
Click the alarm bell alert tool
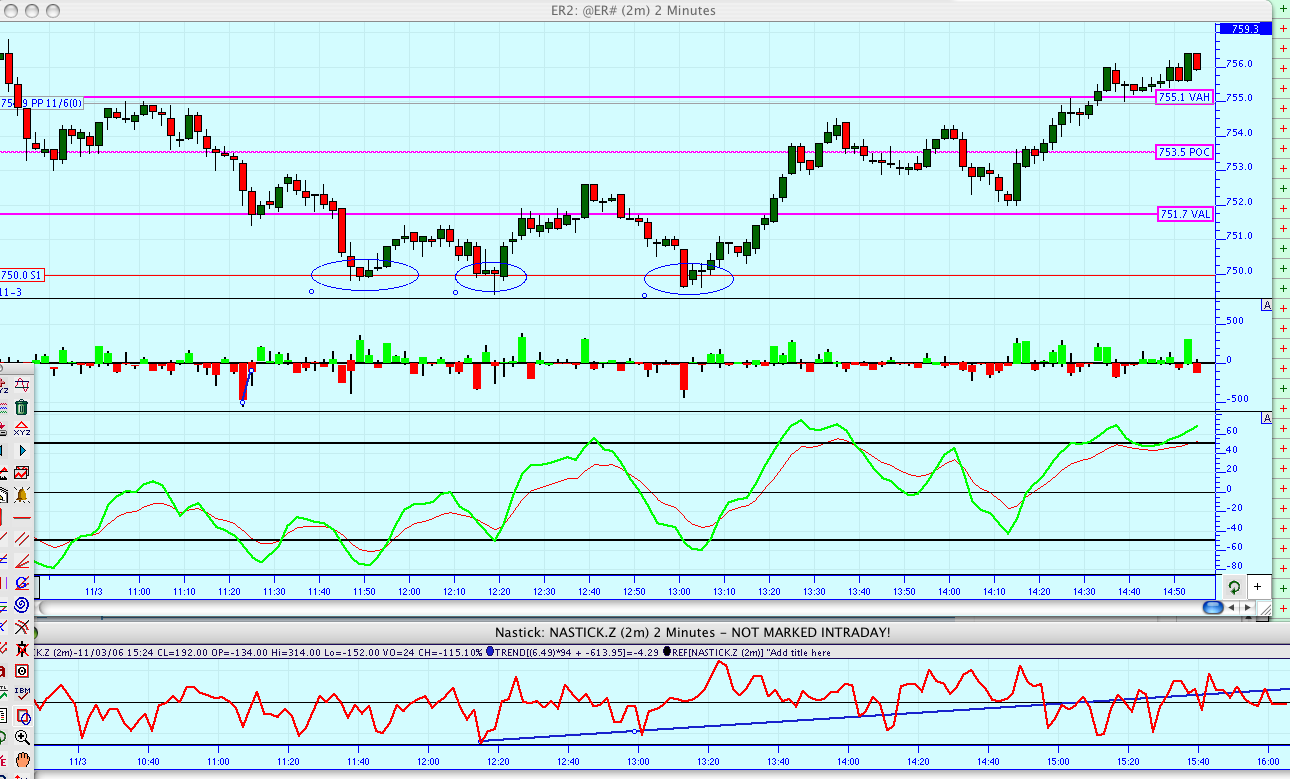point(21,494)
